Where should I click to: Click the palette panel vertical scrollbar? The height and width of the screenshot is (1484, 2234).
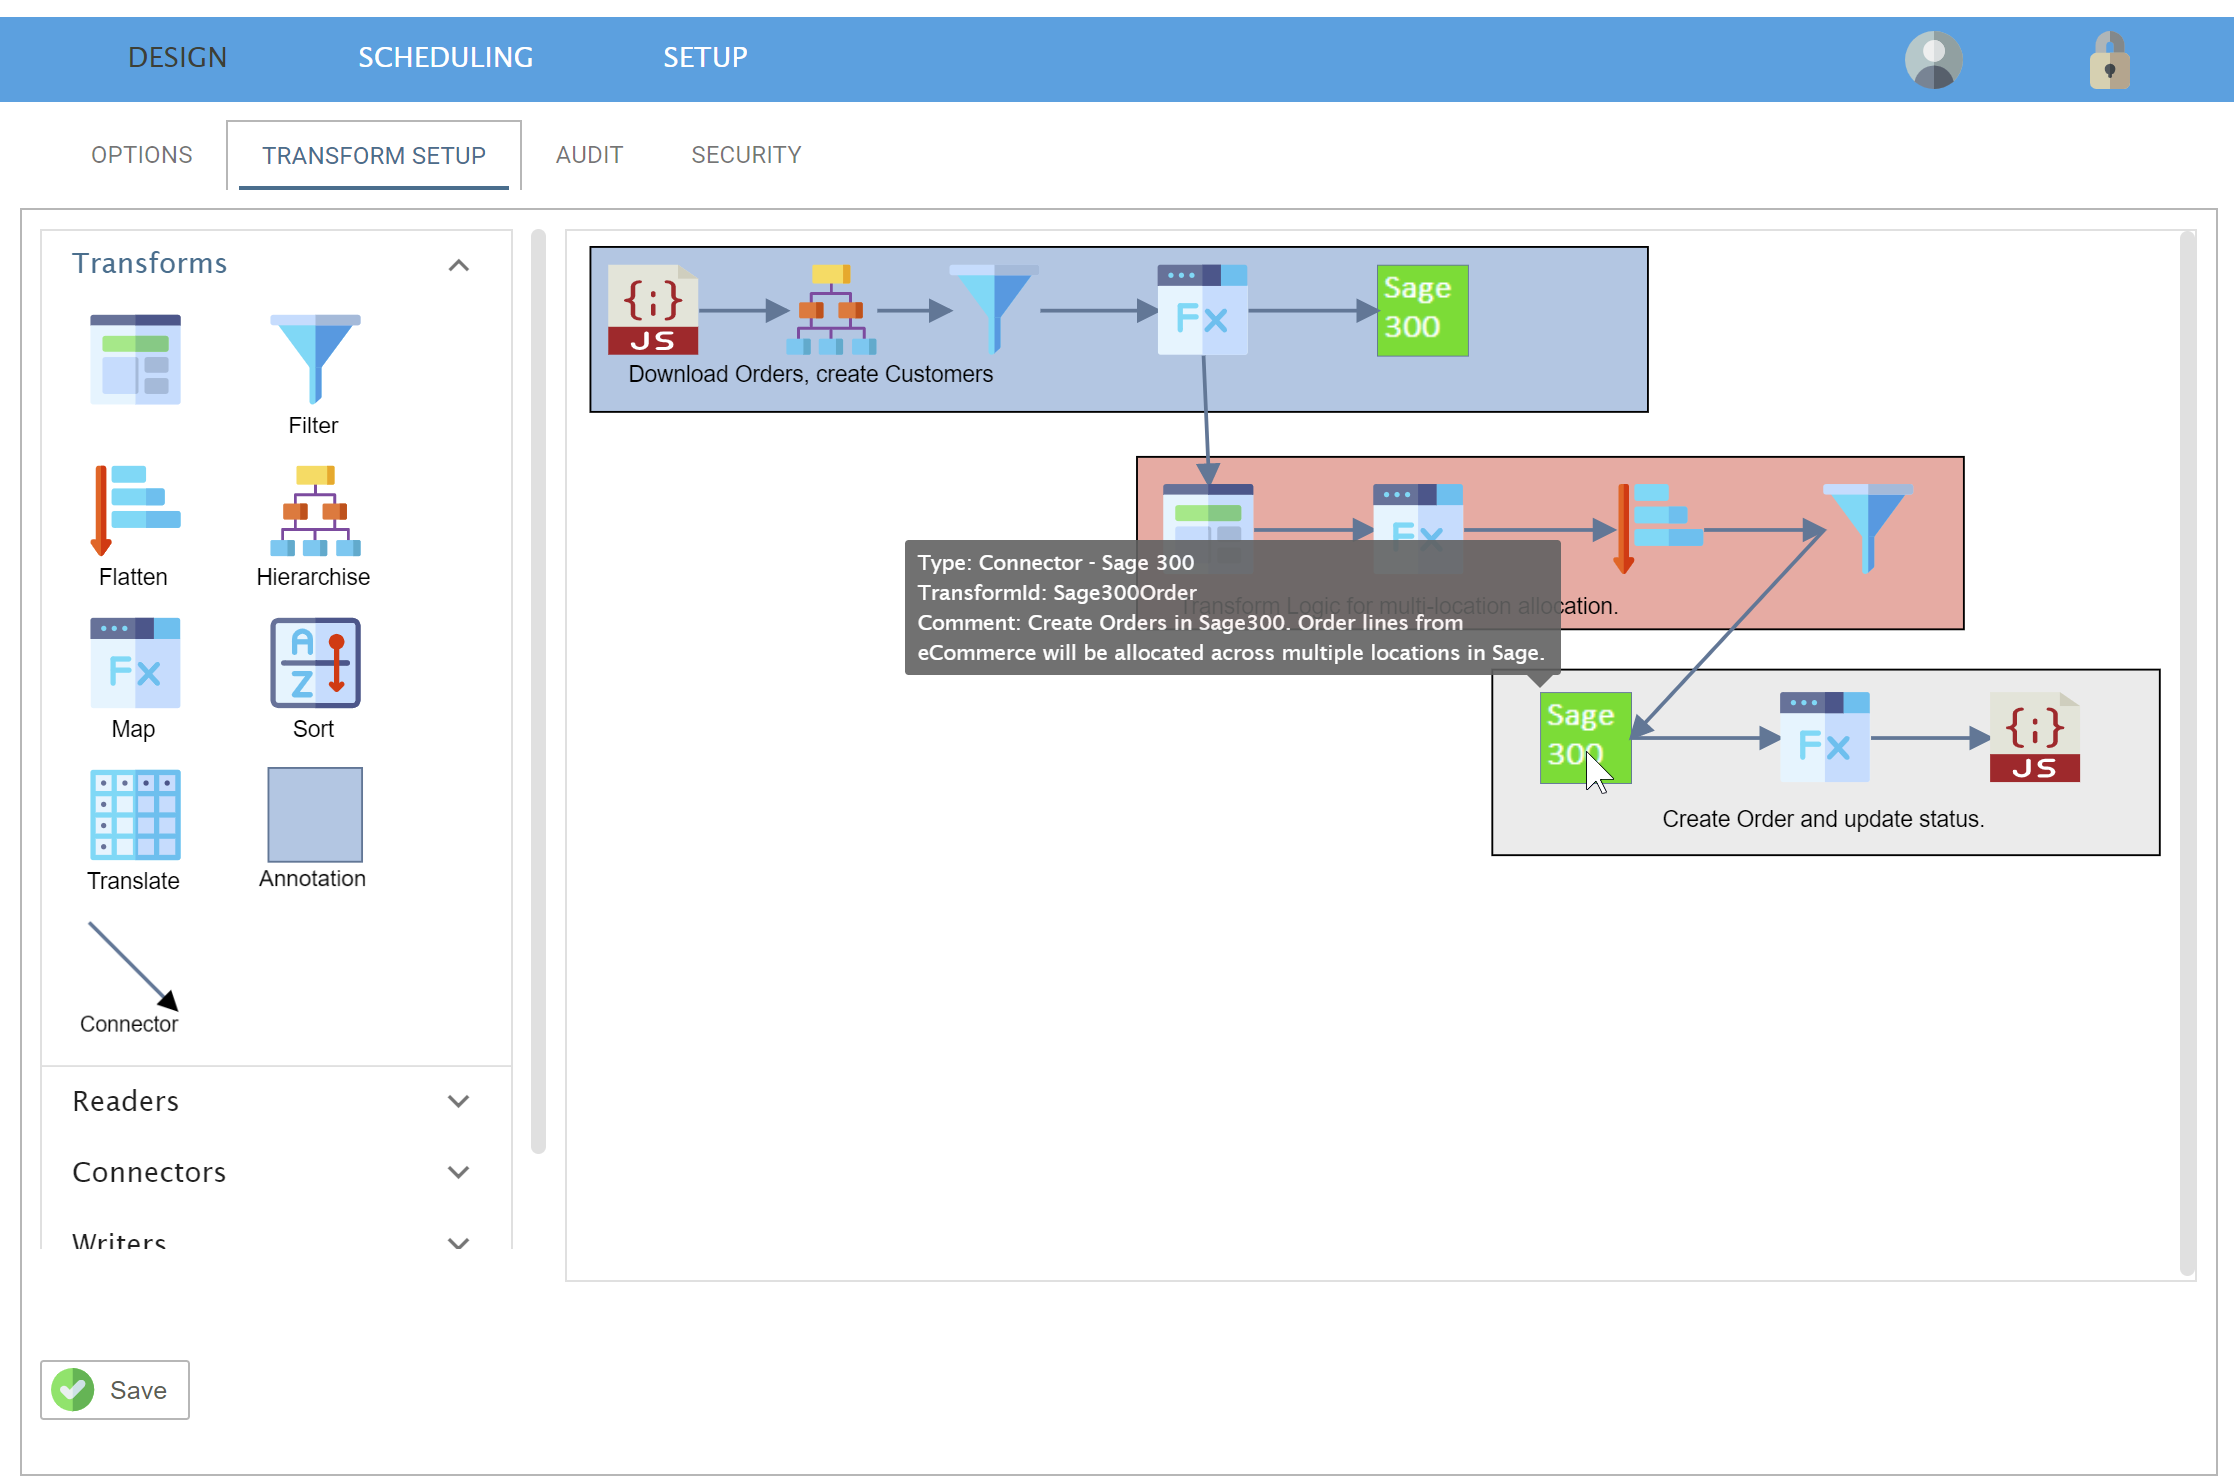tap(538, 691)
